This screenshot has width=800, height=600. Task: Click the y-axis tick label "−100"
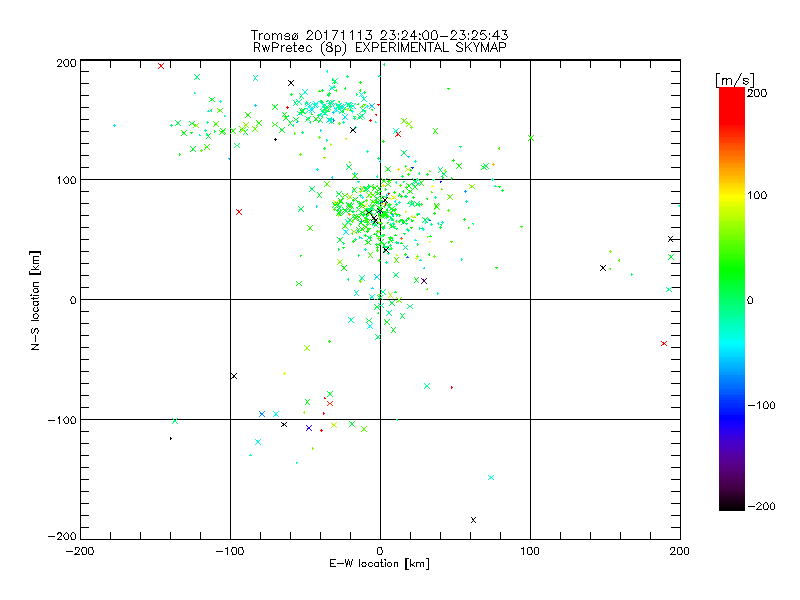(62, 420)
